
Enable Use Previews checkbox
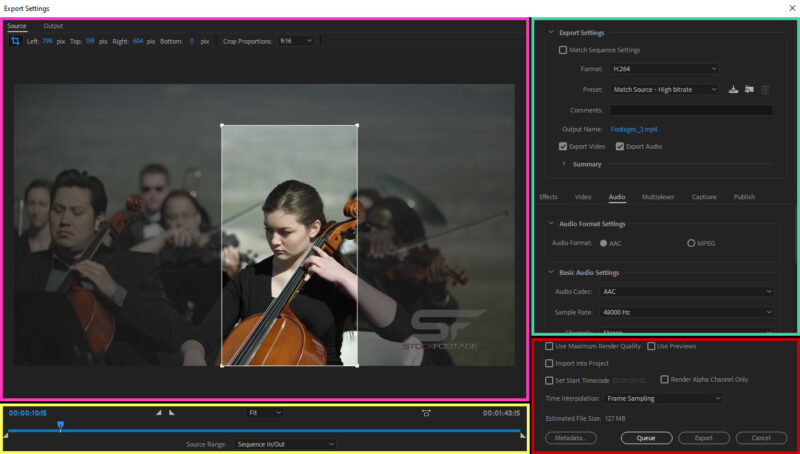[651, 346]
